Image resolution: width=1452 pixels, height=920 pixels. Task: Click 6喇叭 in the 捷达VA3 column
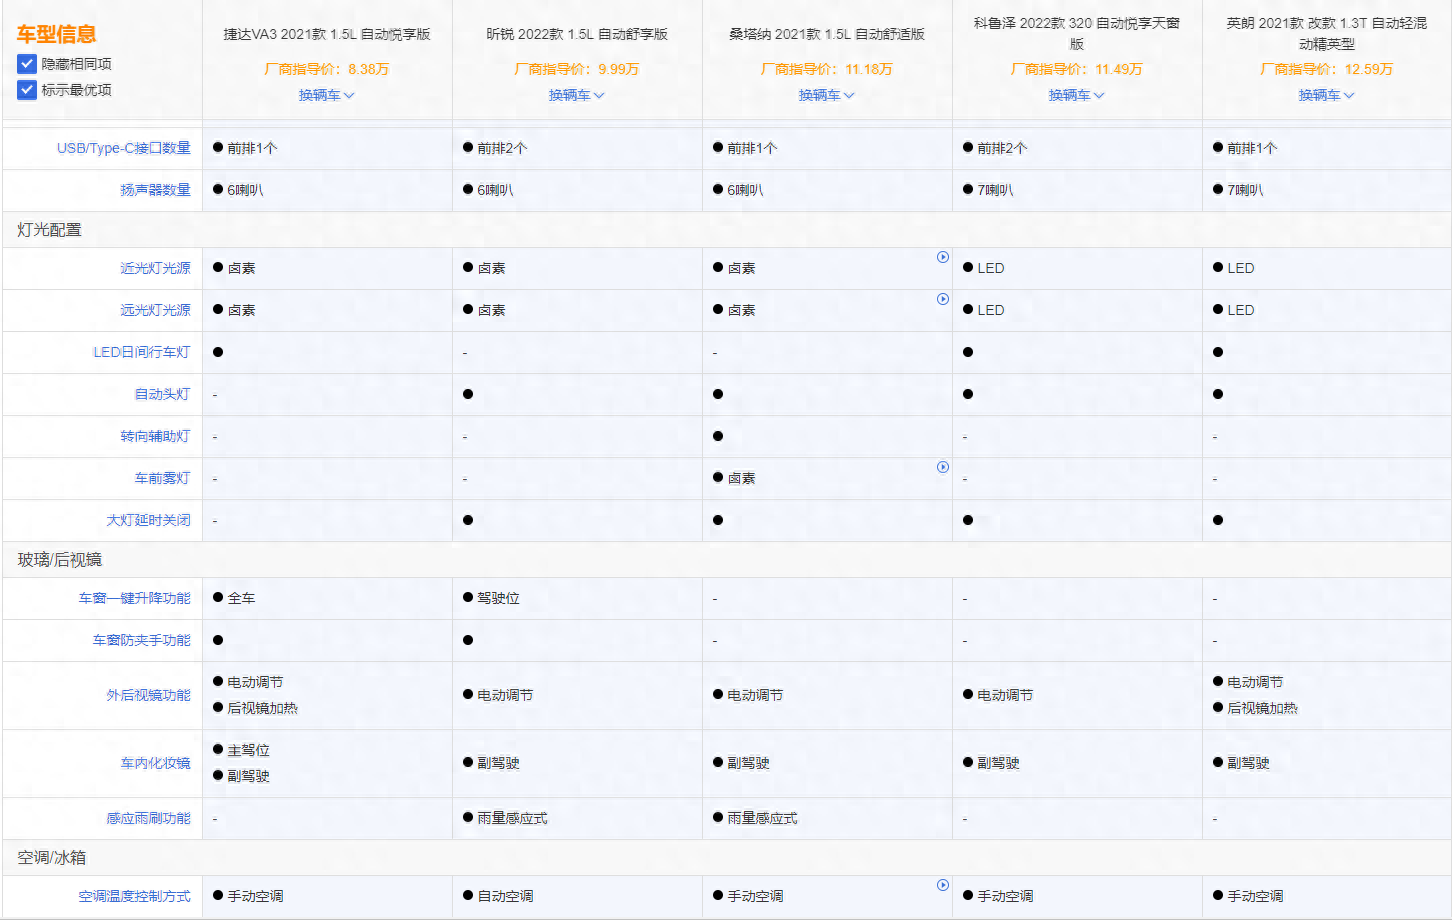click(245, 190)
